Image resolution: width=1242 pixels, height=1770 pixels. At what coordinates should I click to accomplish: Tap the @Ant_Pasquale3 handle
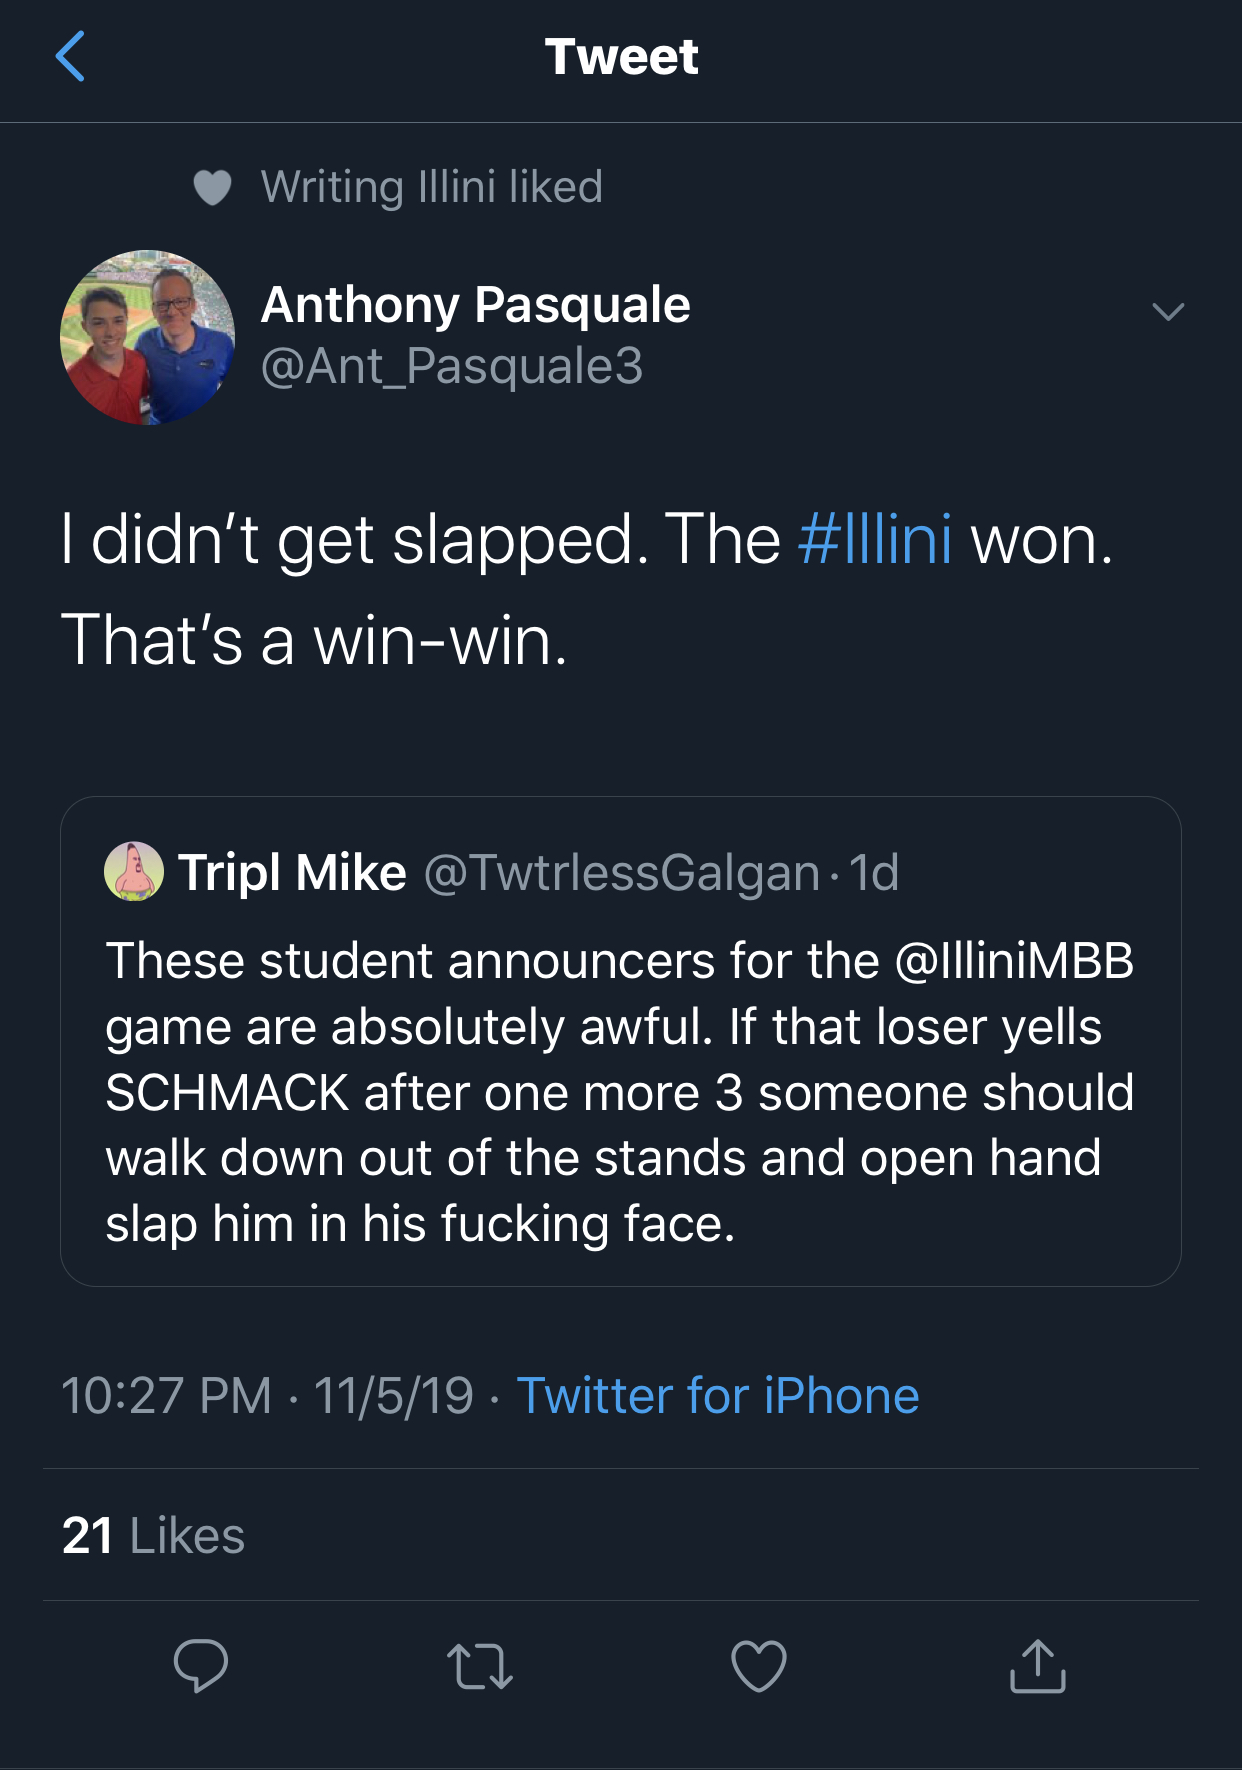click(x=451, y=366)
